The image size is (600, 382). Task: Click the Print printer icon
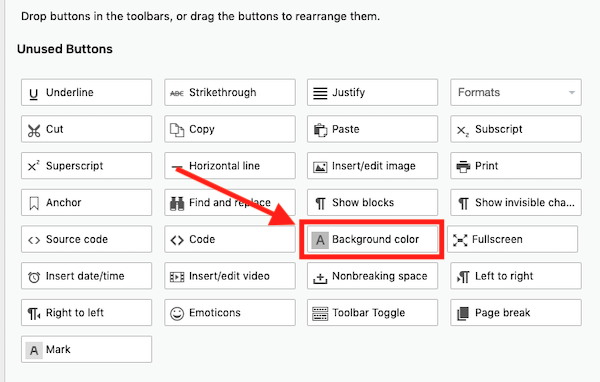tap(463, 167)
